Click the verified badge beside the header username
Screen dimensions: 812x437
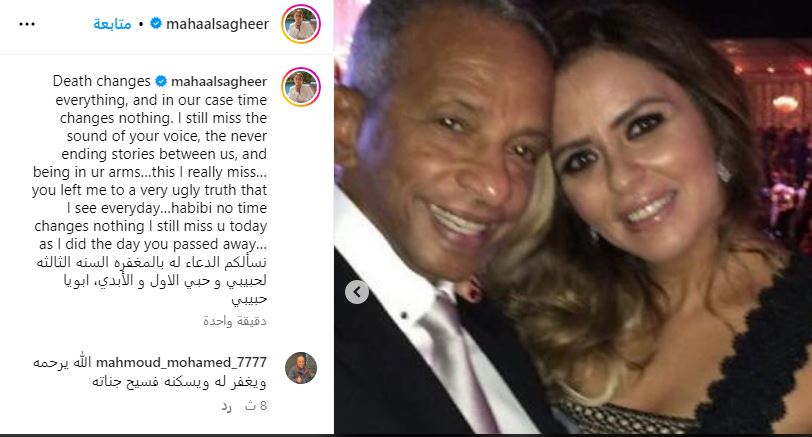coord(156,23)
